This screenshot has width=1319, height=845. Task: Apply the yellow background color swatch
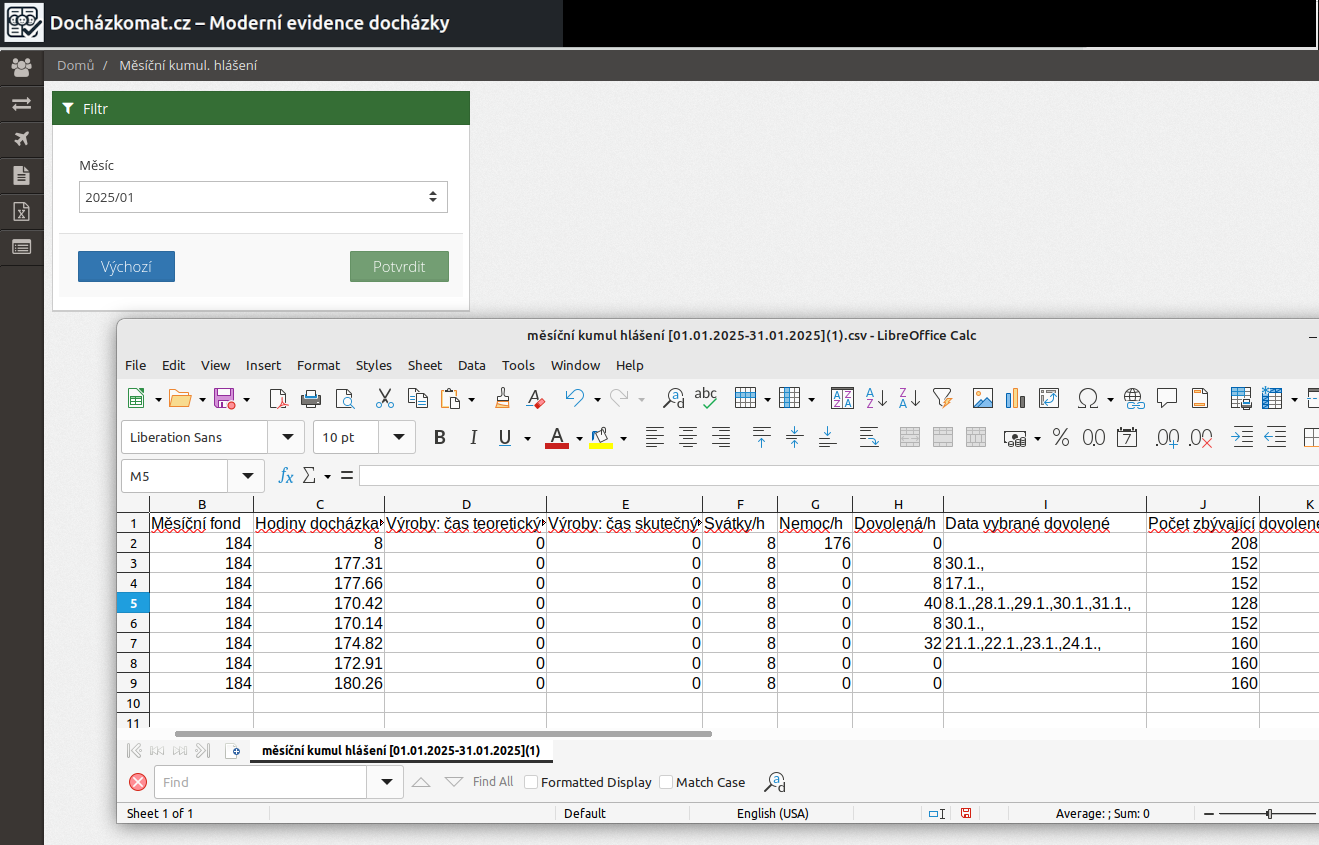600,437
